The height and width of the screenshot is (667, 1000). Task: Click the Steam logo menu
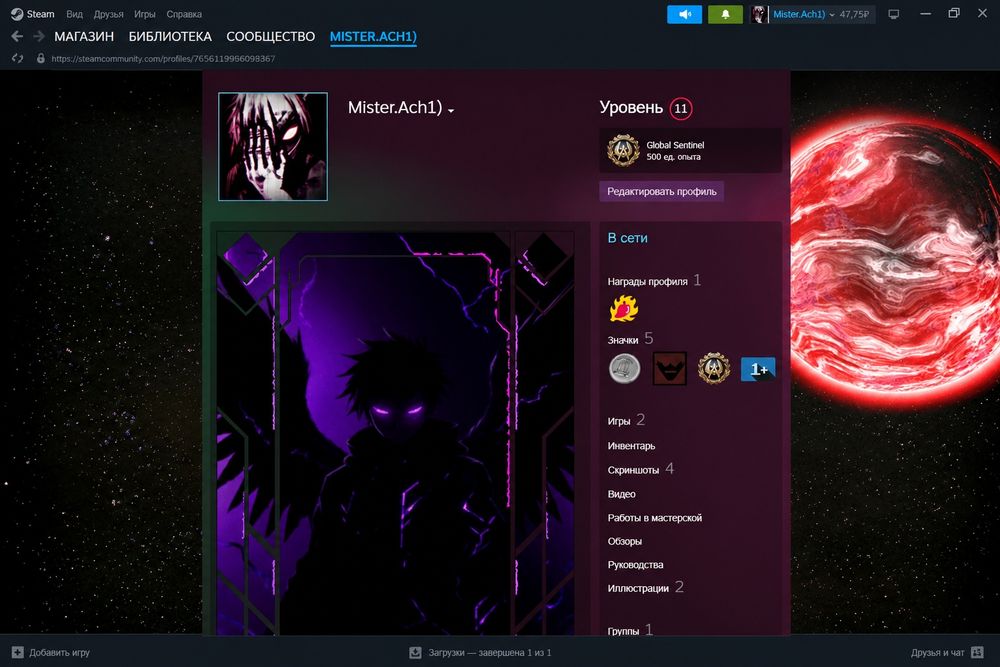coord(33,14)
